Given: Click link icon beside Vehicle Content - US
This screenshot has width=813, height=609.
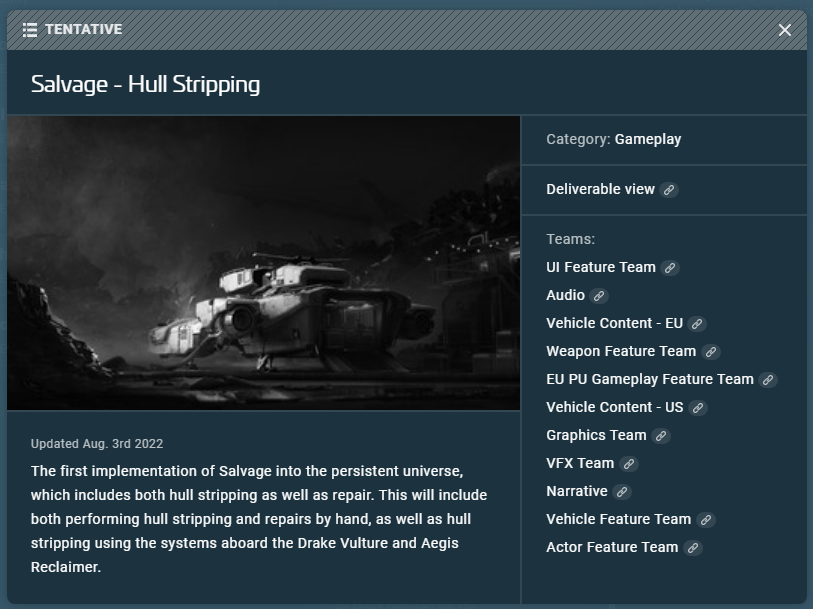Looking at the screenshot, I should [699, 408].
